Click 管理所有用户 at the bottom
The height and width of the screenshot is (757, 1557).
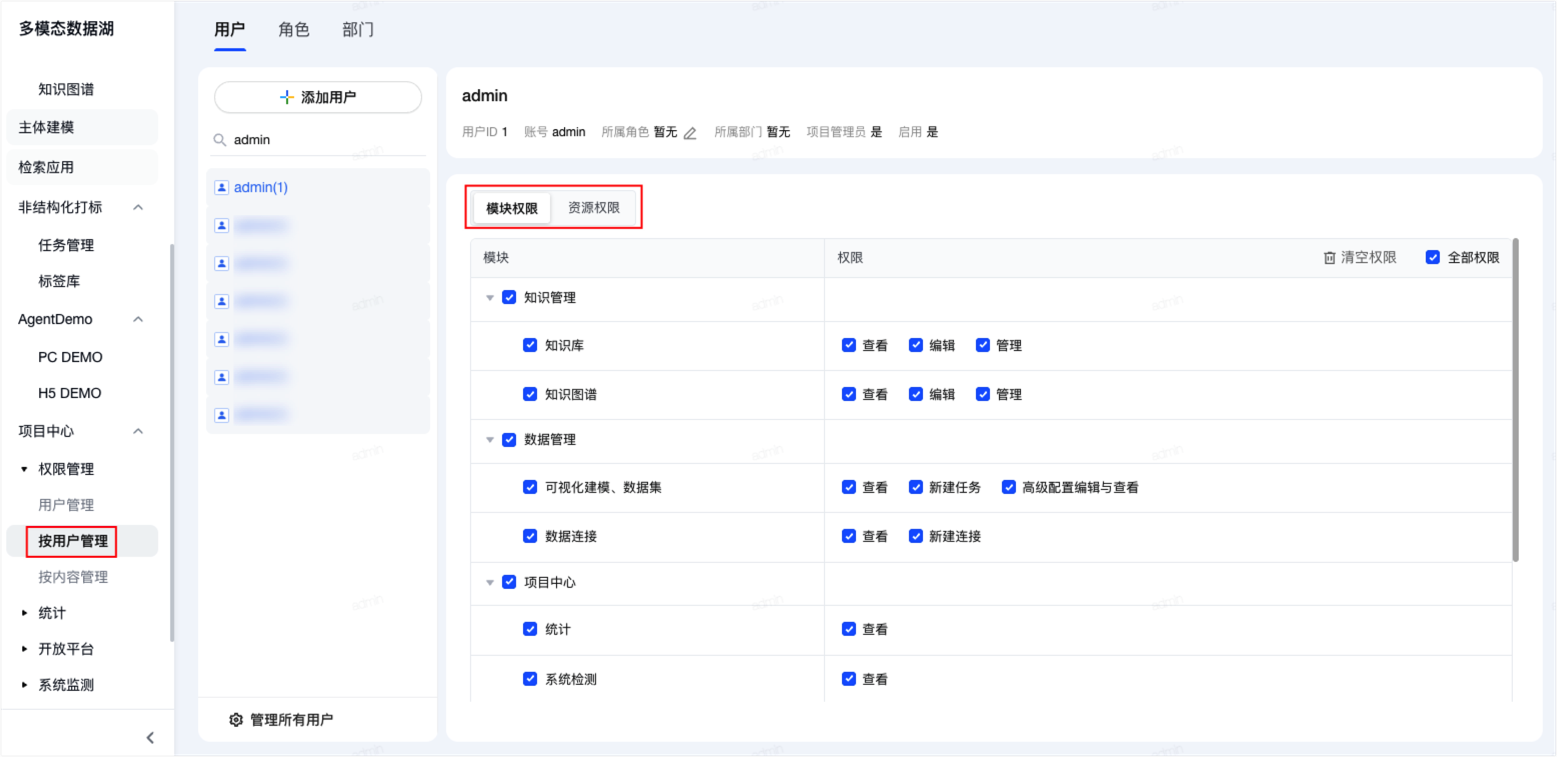click(281, 720)
